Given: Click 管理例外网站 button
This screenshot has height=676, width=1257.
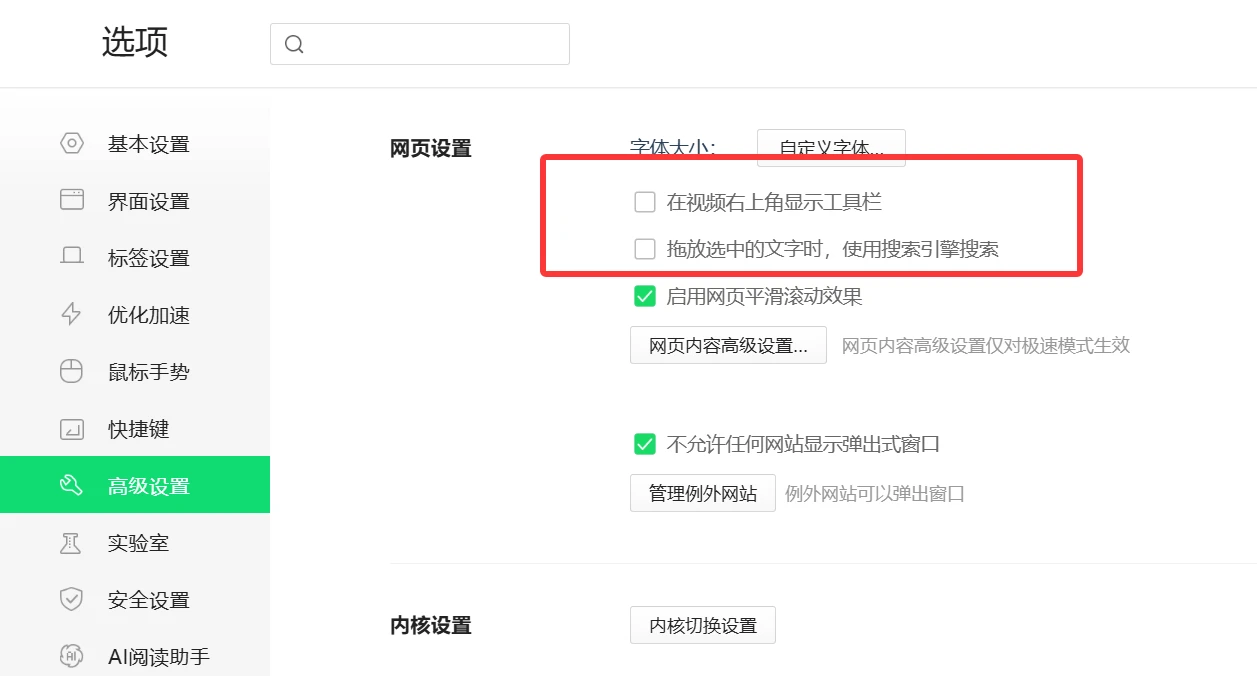Looking at the screenshot, I should coord(702,494).
